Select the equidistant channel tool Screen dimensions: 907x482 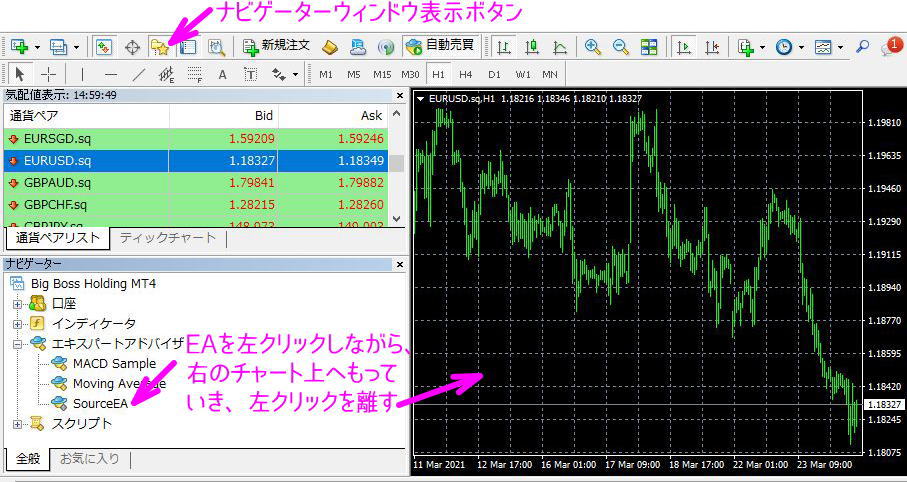point(167,74)
